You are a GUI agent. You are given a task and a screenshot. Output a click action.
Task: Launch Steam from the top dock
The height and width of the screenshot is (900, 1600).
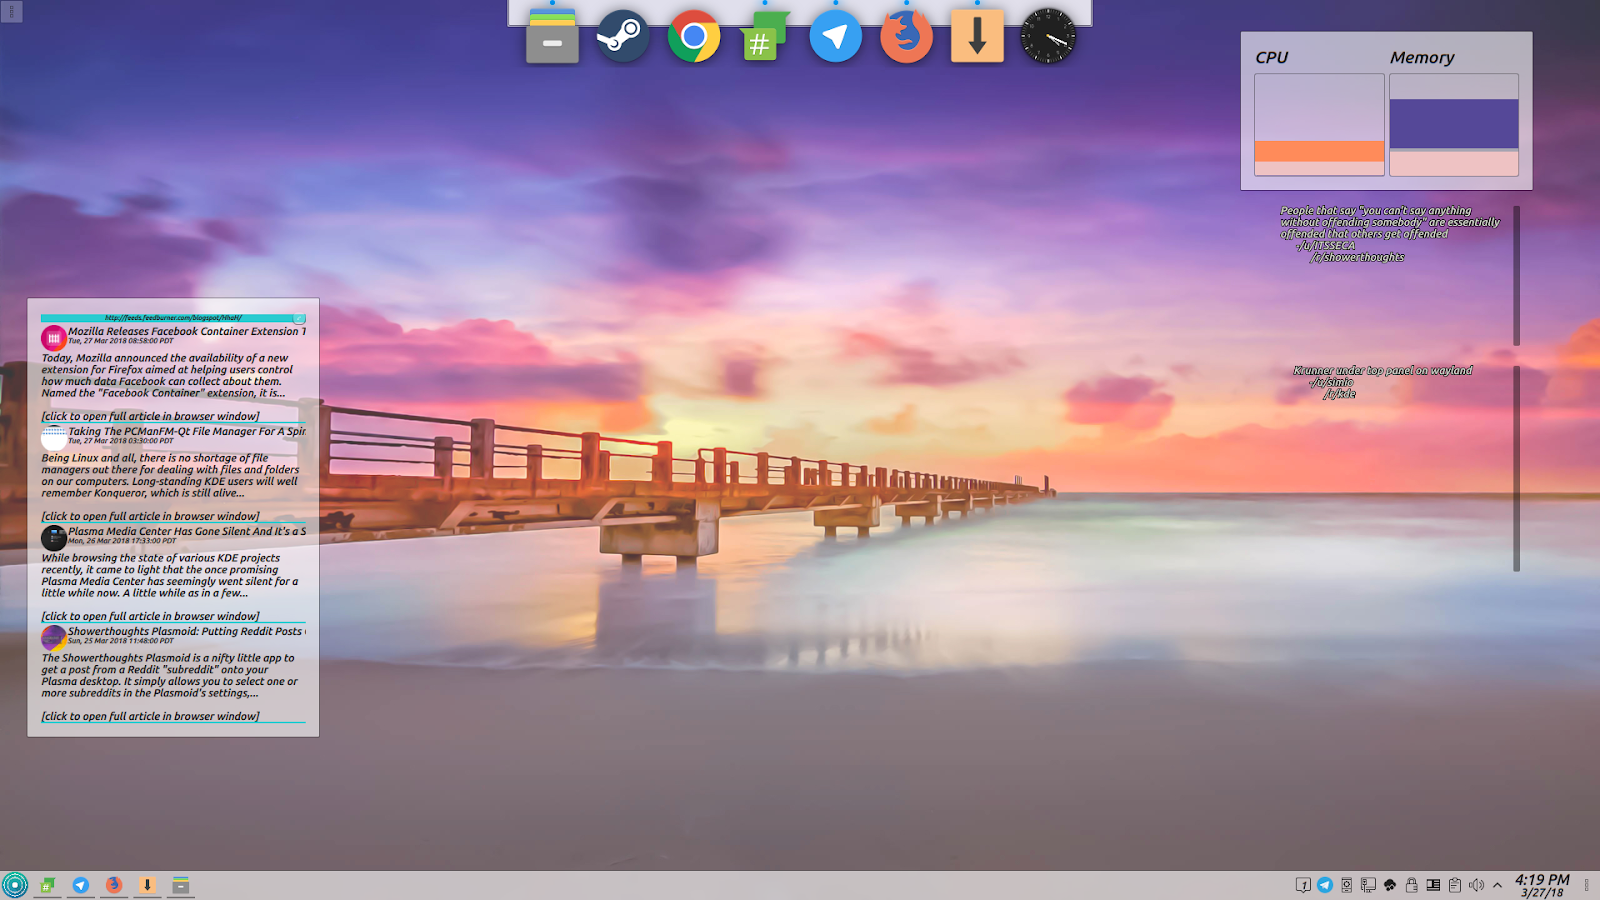pos(622,35)
